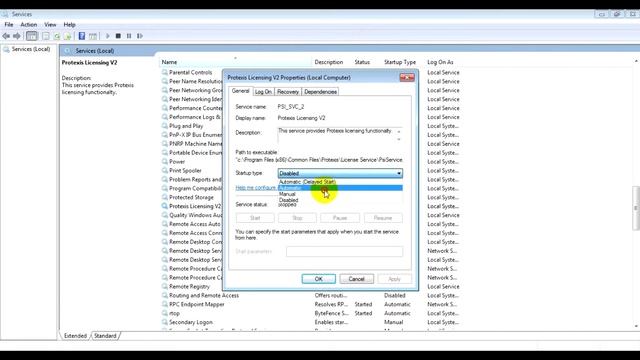
Task: Click into the Start parameters field
Action: (x=344, y=251)
